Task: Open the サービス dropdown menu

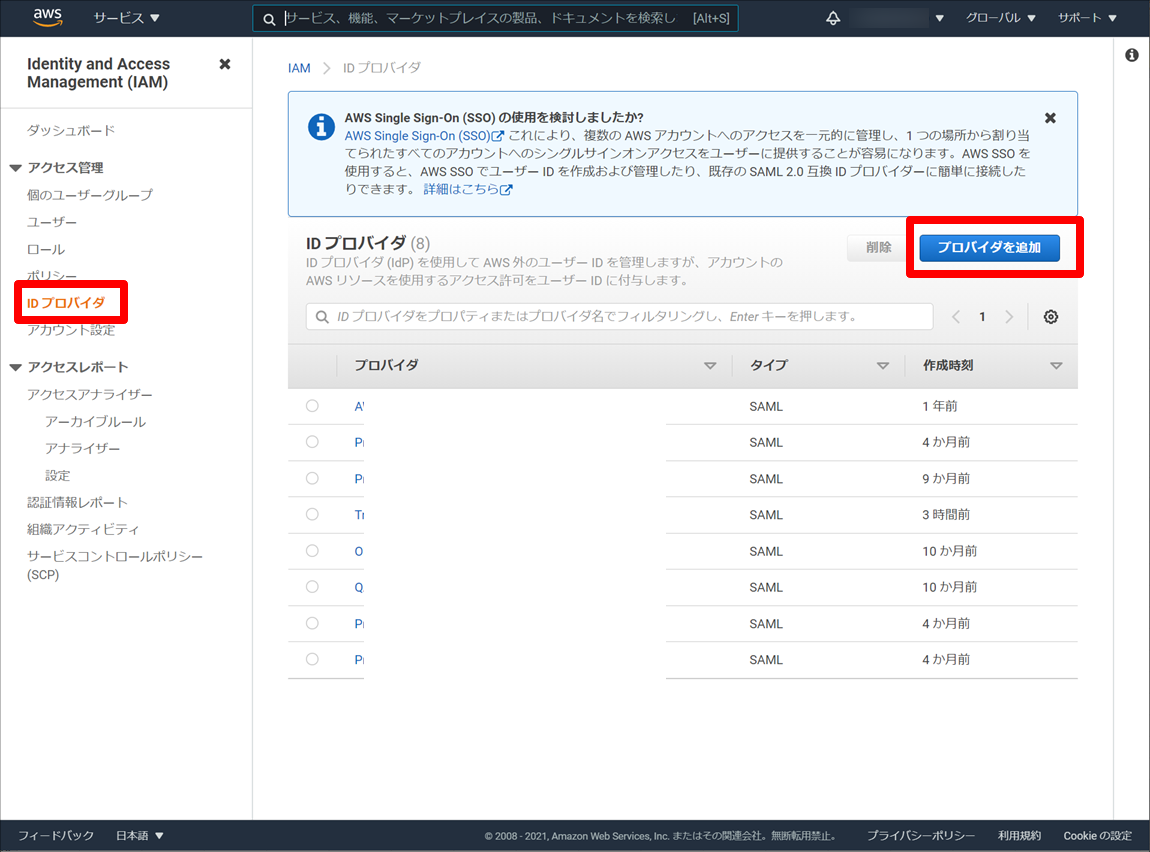Action: click(x=126, y=18)
